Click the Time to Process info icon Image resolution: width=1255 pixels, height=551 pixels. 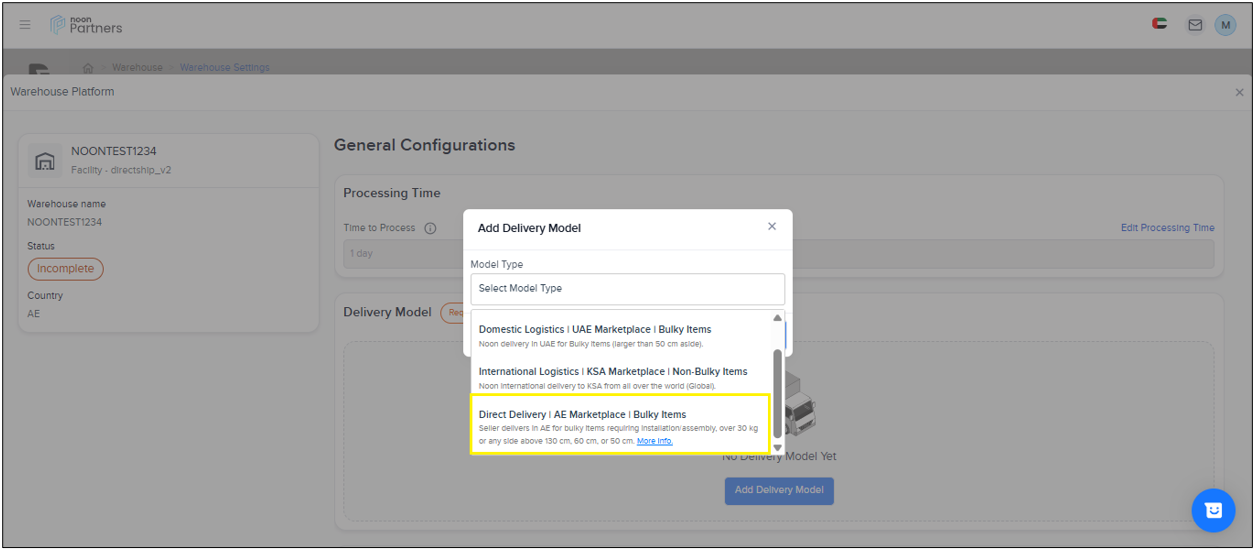pos(430,228)
